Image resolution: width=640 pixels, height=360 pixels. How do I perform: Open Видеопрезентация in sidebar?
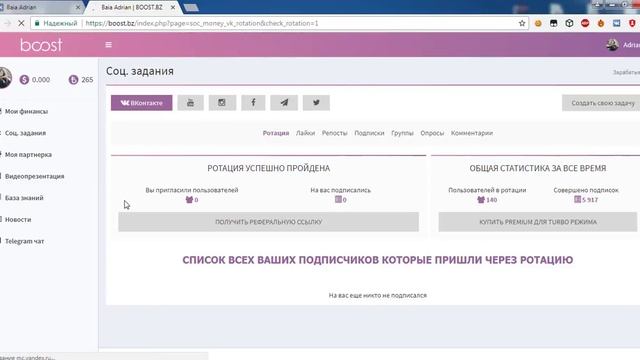click(x=34, y=176)
